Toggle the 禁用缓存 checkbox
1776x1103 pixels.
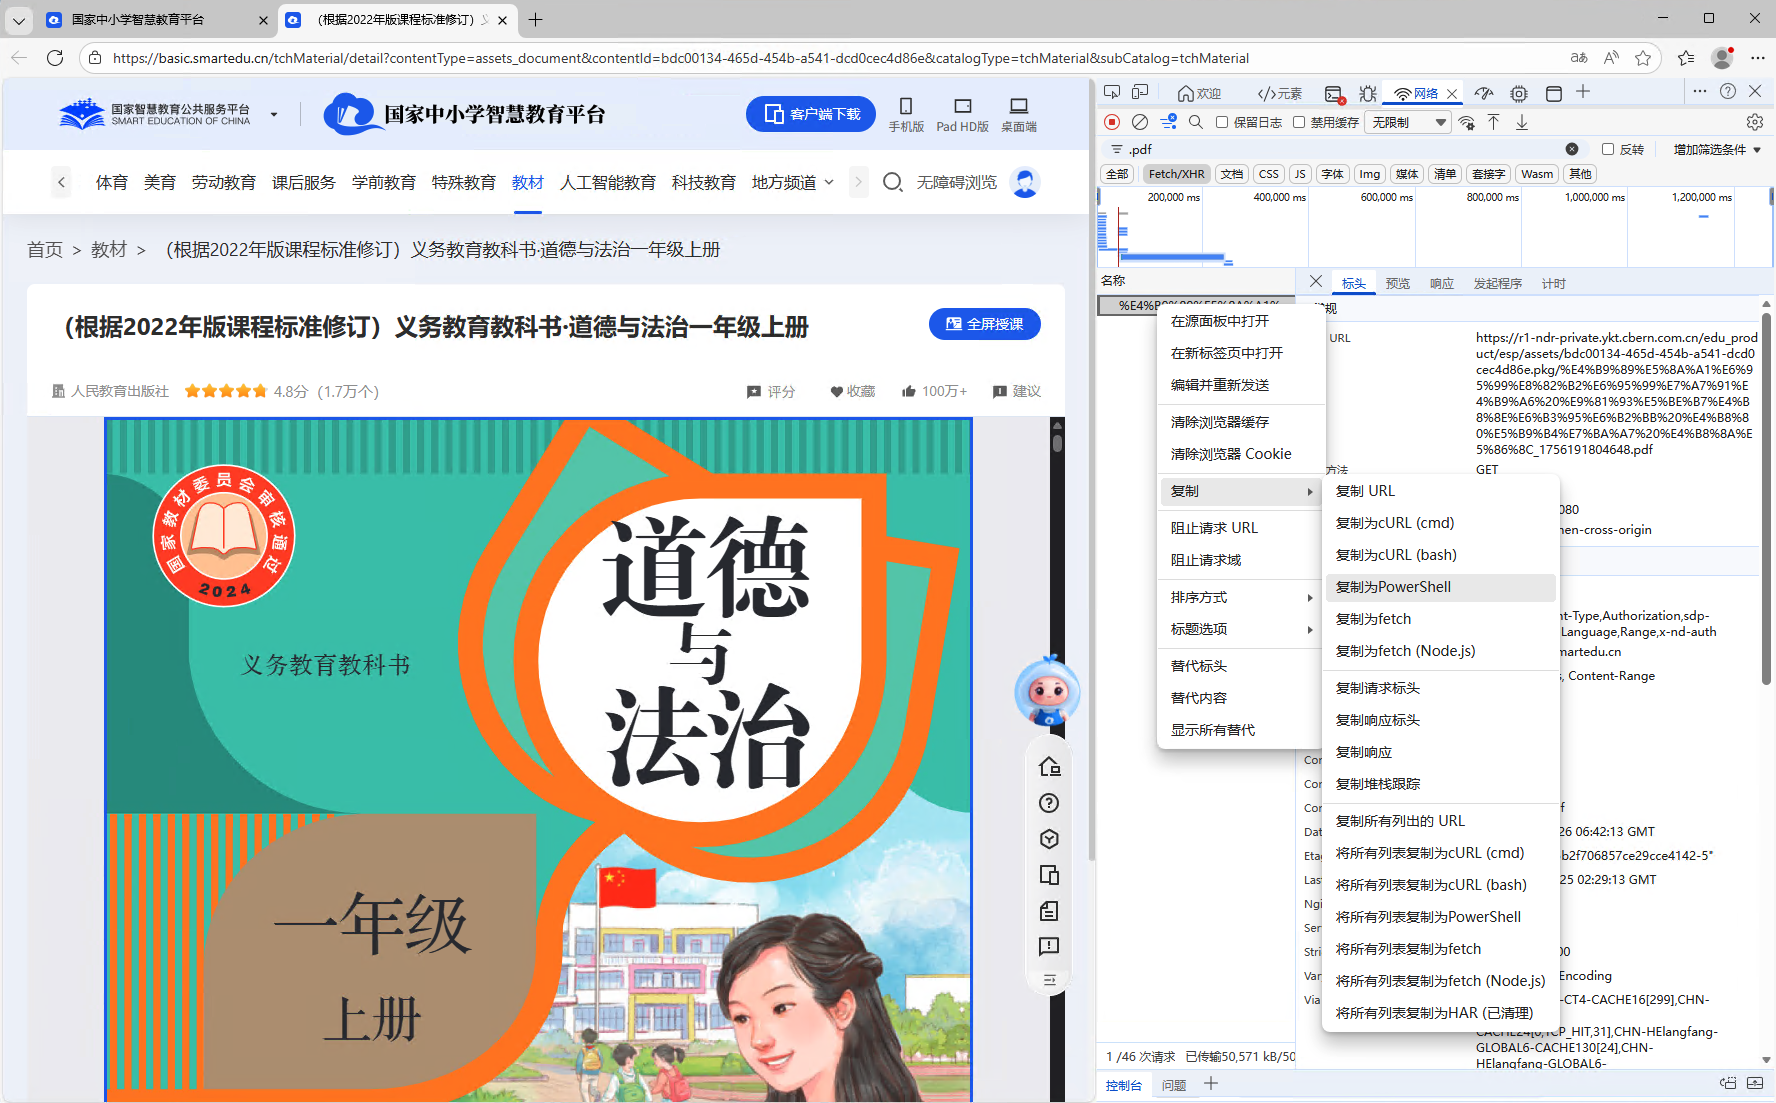click(x=1299, y=122)
